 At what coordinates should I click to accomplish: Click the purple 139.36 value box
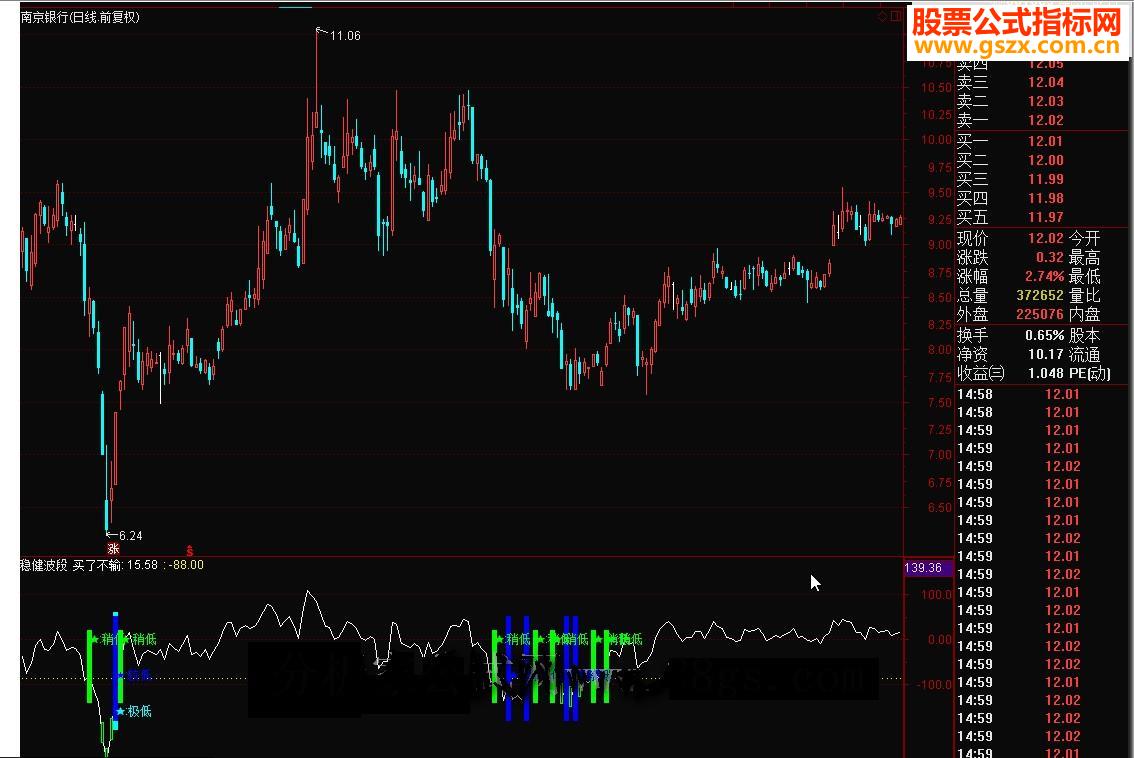pos(928,568)
